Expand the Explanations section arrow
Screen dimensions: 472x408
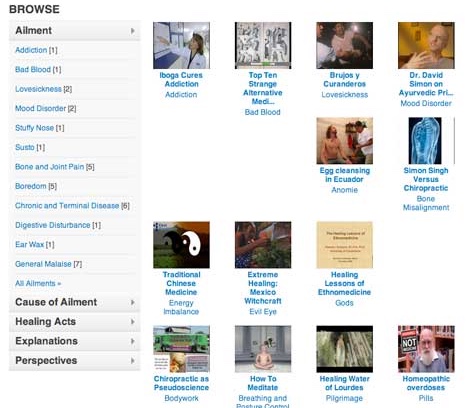click(x=133, y=341)
